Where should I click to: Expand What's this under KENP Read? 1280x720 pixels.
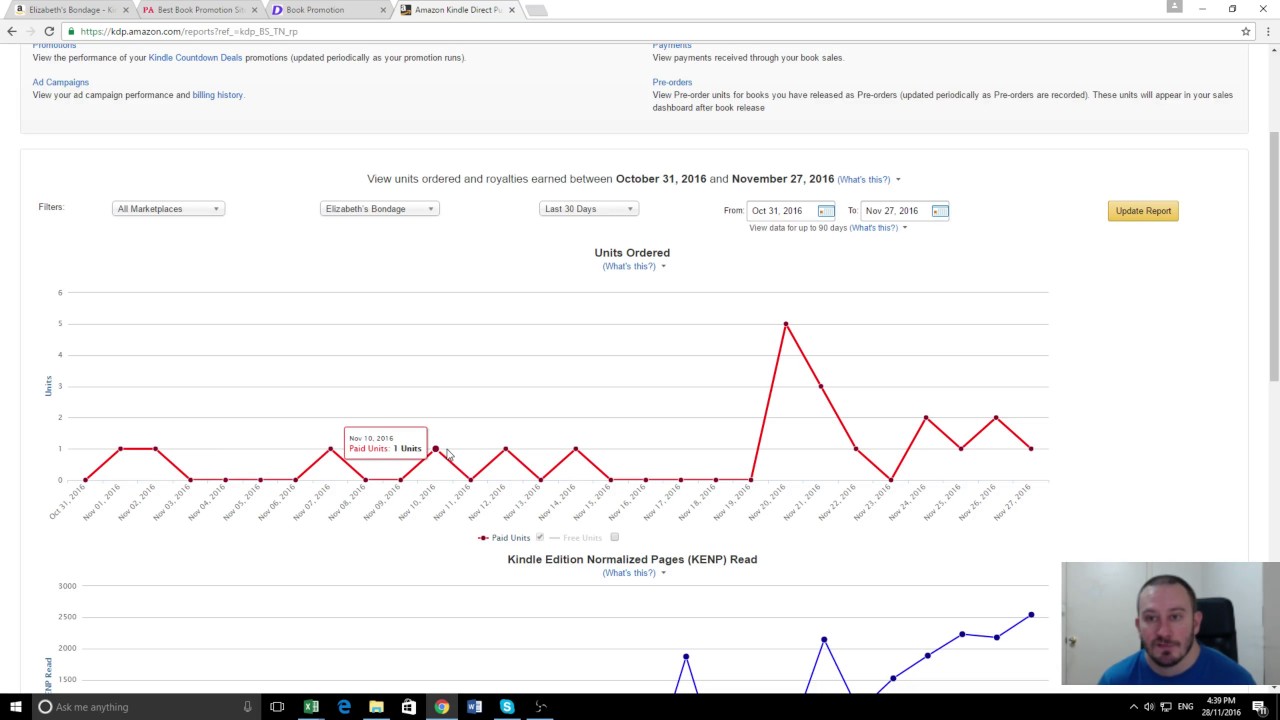633,573
